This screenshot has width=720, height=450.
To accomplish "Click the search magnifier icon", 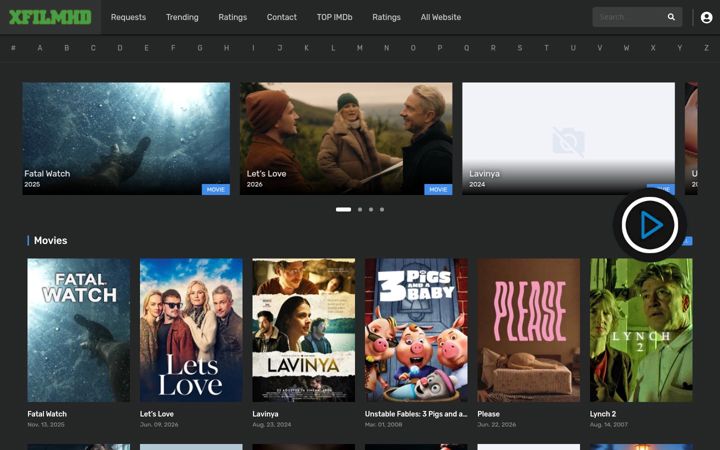I will pos(671,17).
